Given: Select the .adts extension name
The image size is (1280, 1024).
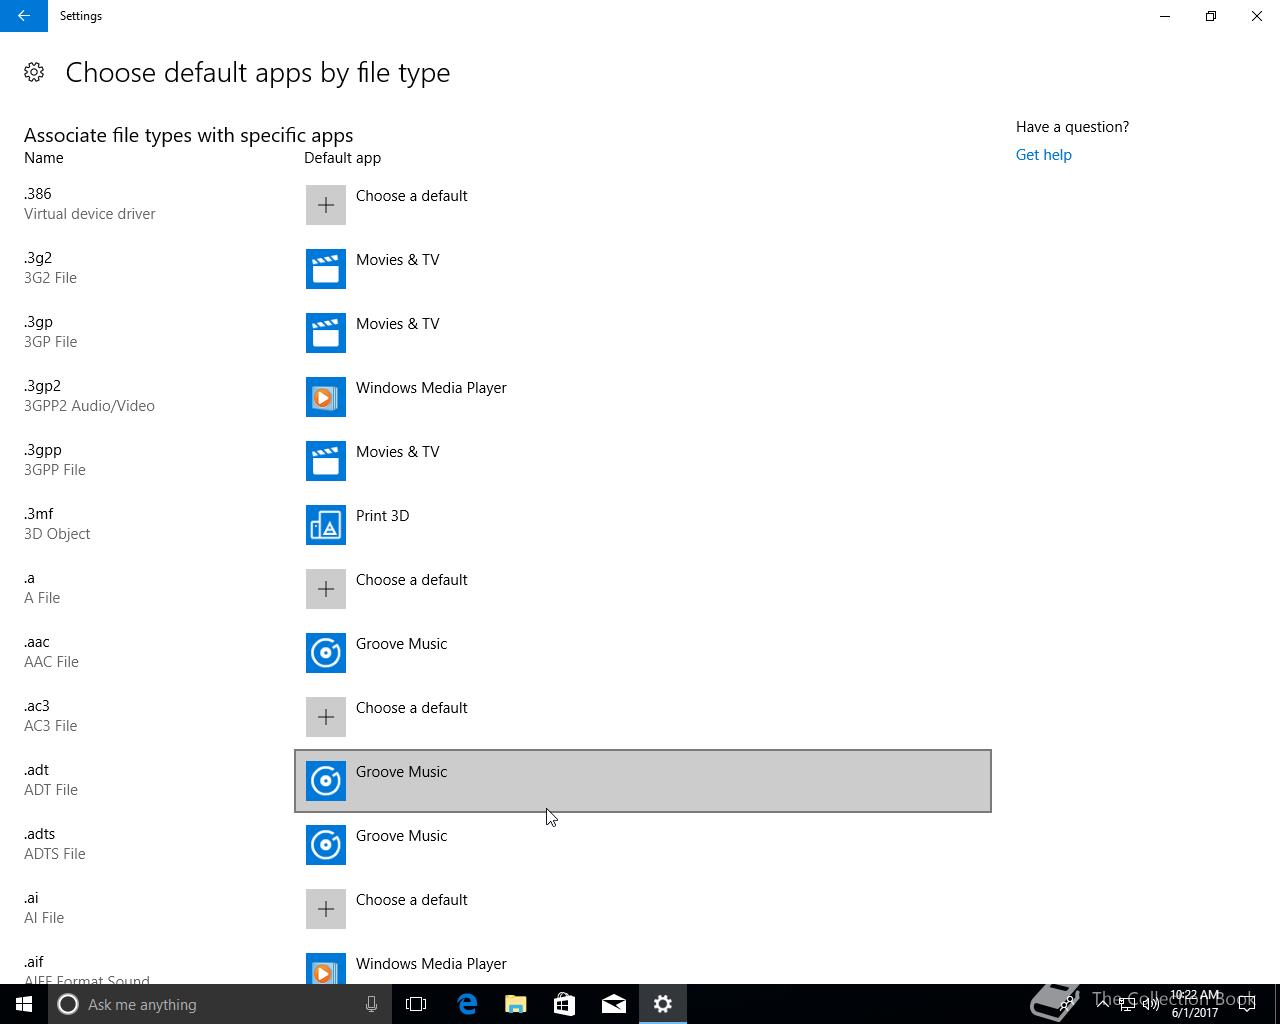Looking at the screenshot, I should point(40,834).
